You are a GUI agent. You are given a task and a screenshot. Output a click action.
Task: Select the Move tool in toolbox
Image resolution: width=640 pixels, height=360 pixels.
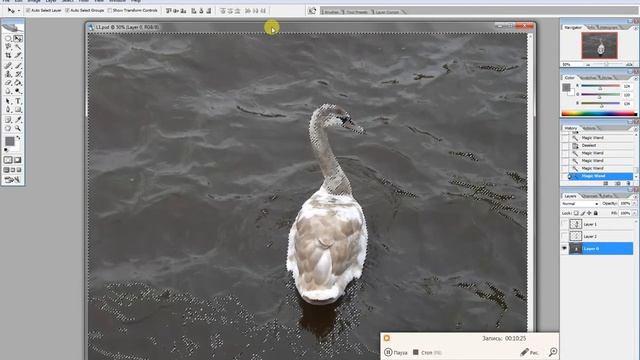point(18,38)
